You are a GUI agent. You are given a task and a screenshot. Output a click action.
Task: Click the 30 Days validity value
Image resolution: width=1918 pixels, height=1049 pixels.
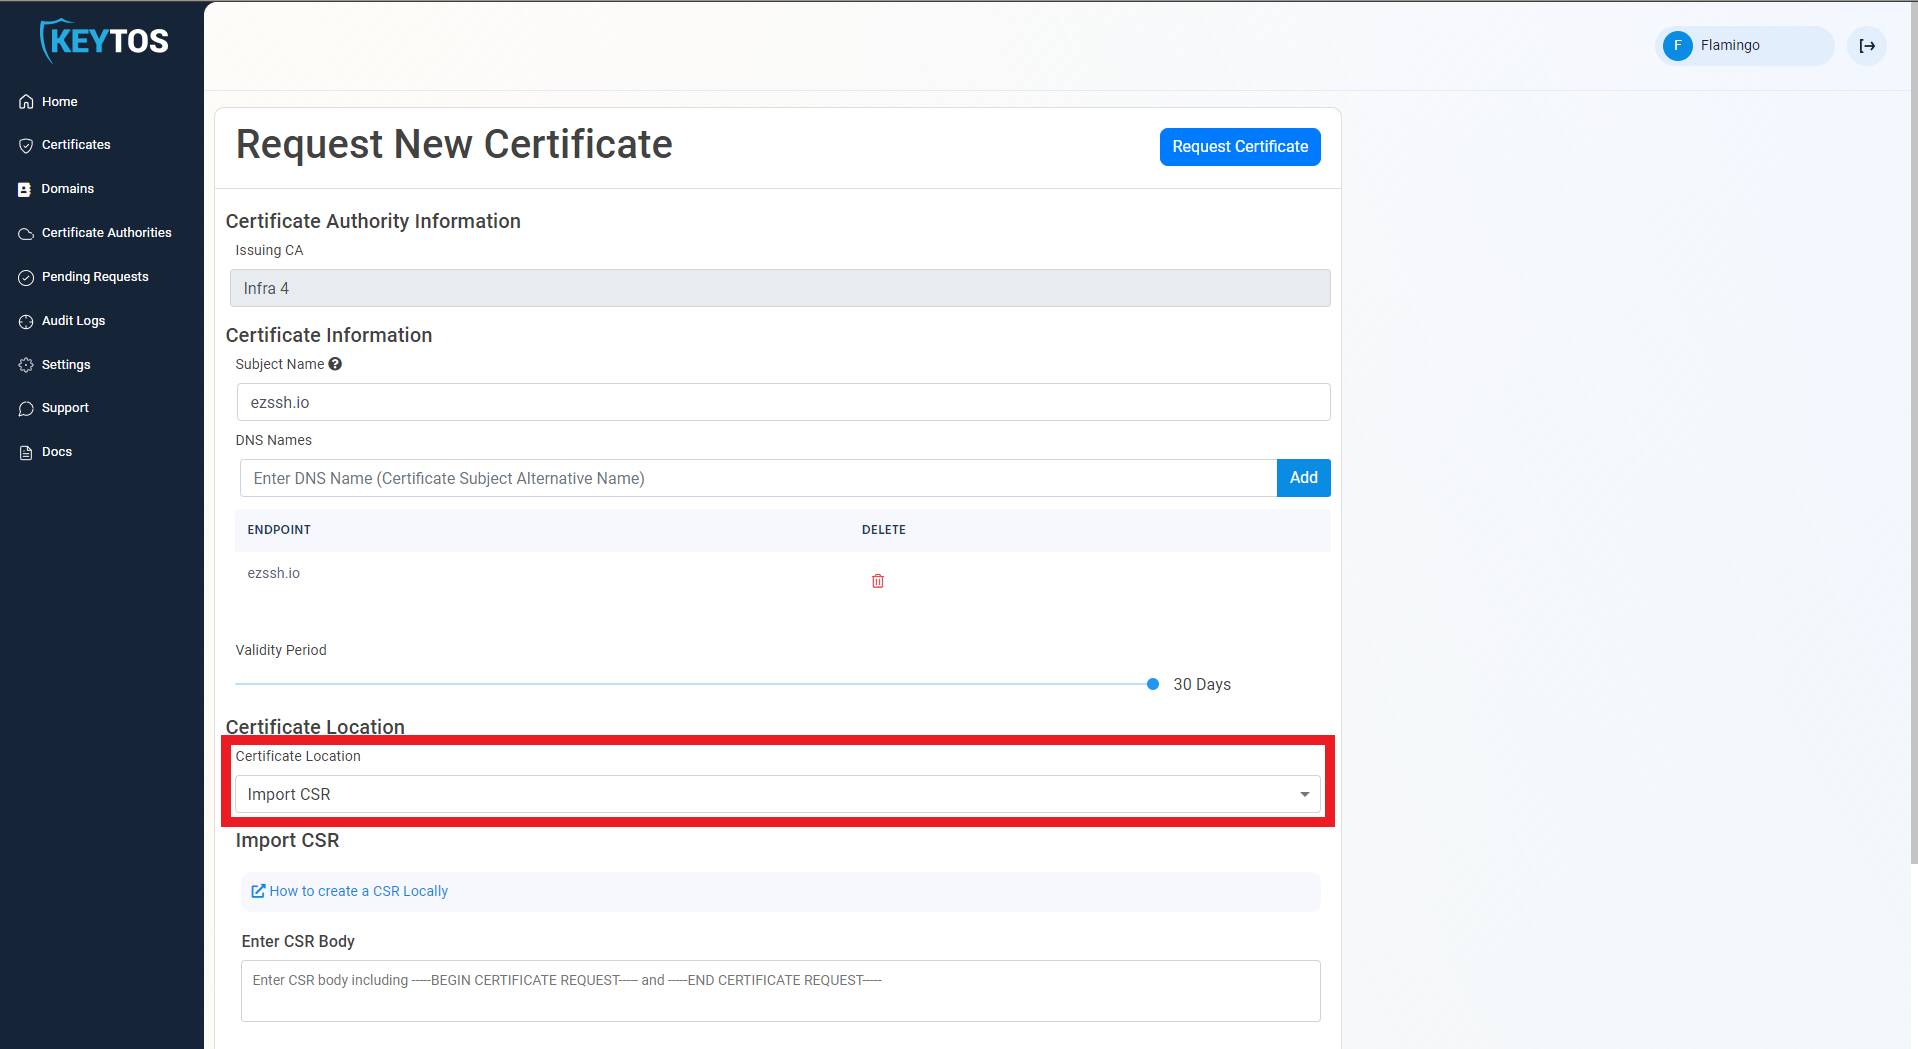(x=1202, y=684)
